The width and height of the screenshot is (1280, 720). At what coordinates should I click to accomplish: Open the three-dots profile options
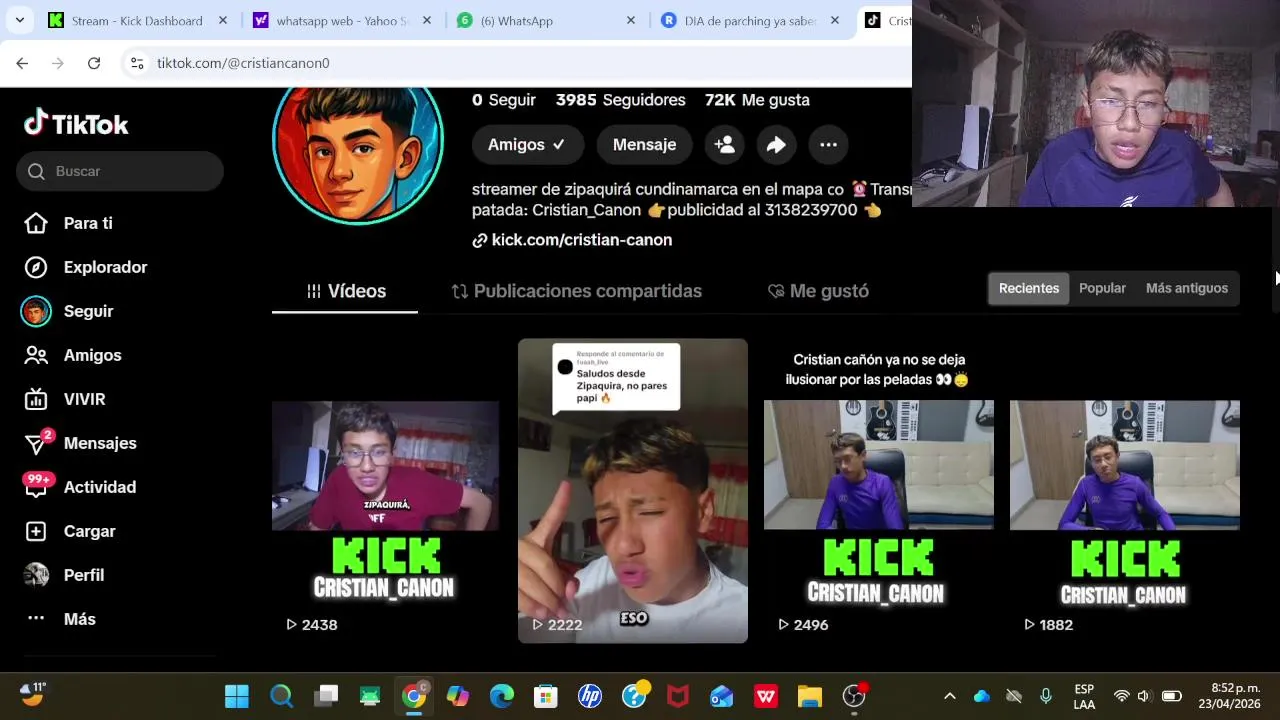(828, 145)
